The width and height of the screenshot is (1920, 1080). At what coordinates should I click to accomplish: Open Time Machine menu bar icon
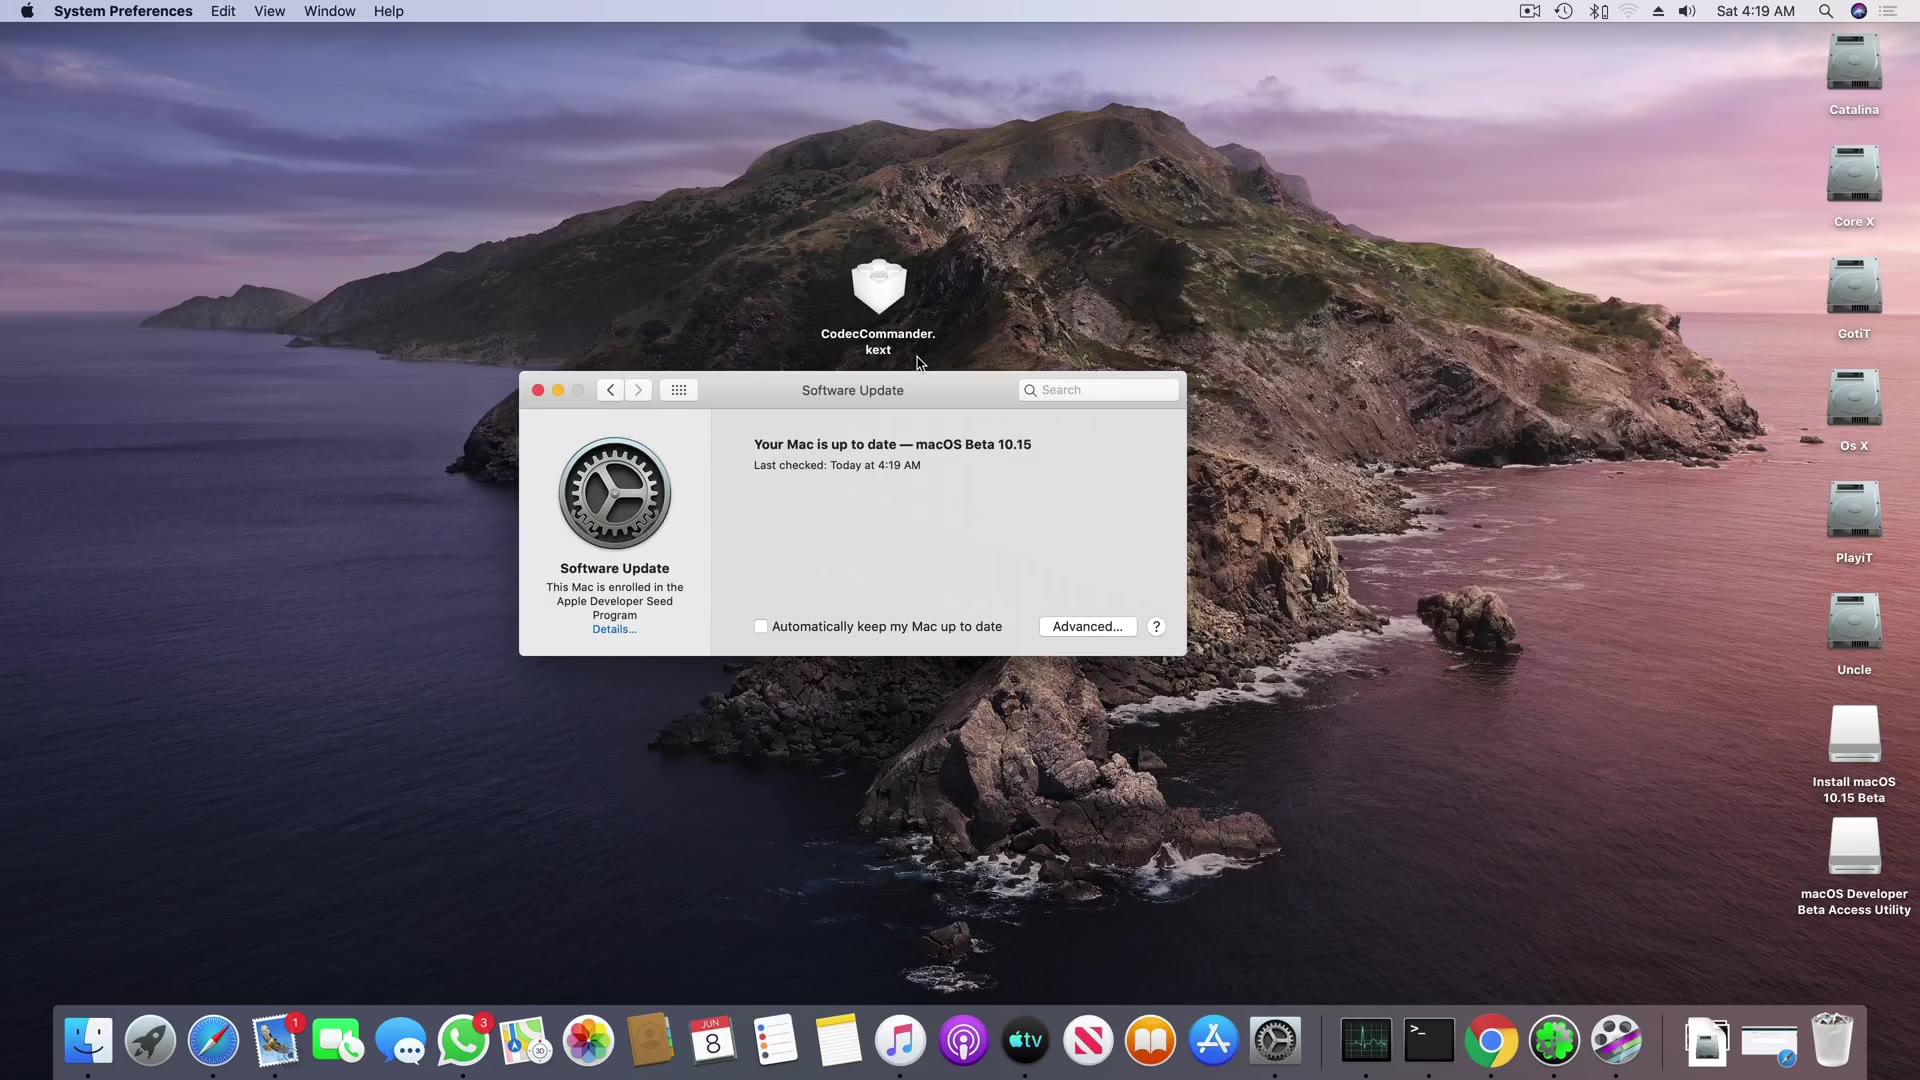point(1564,11)
